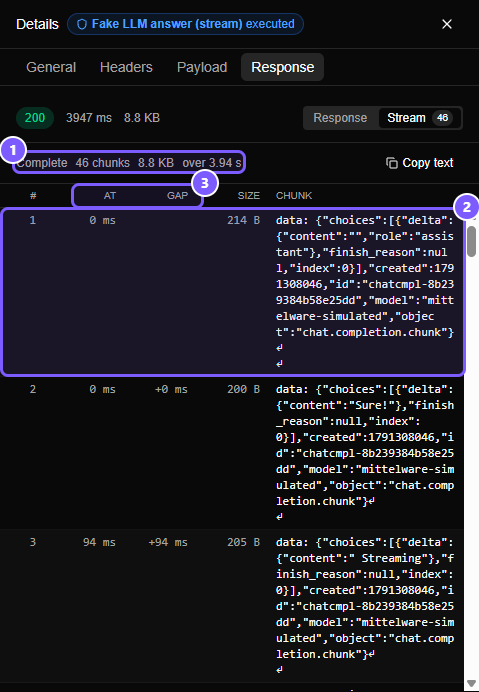Click the +94 ms gap value
479x692 pixels.
click(x=168, y=542)
